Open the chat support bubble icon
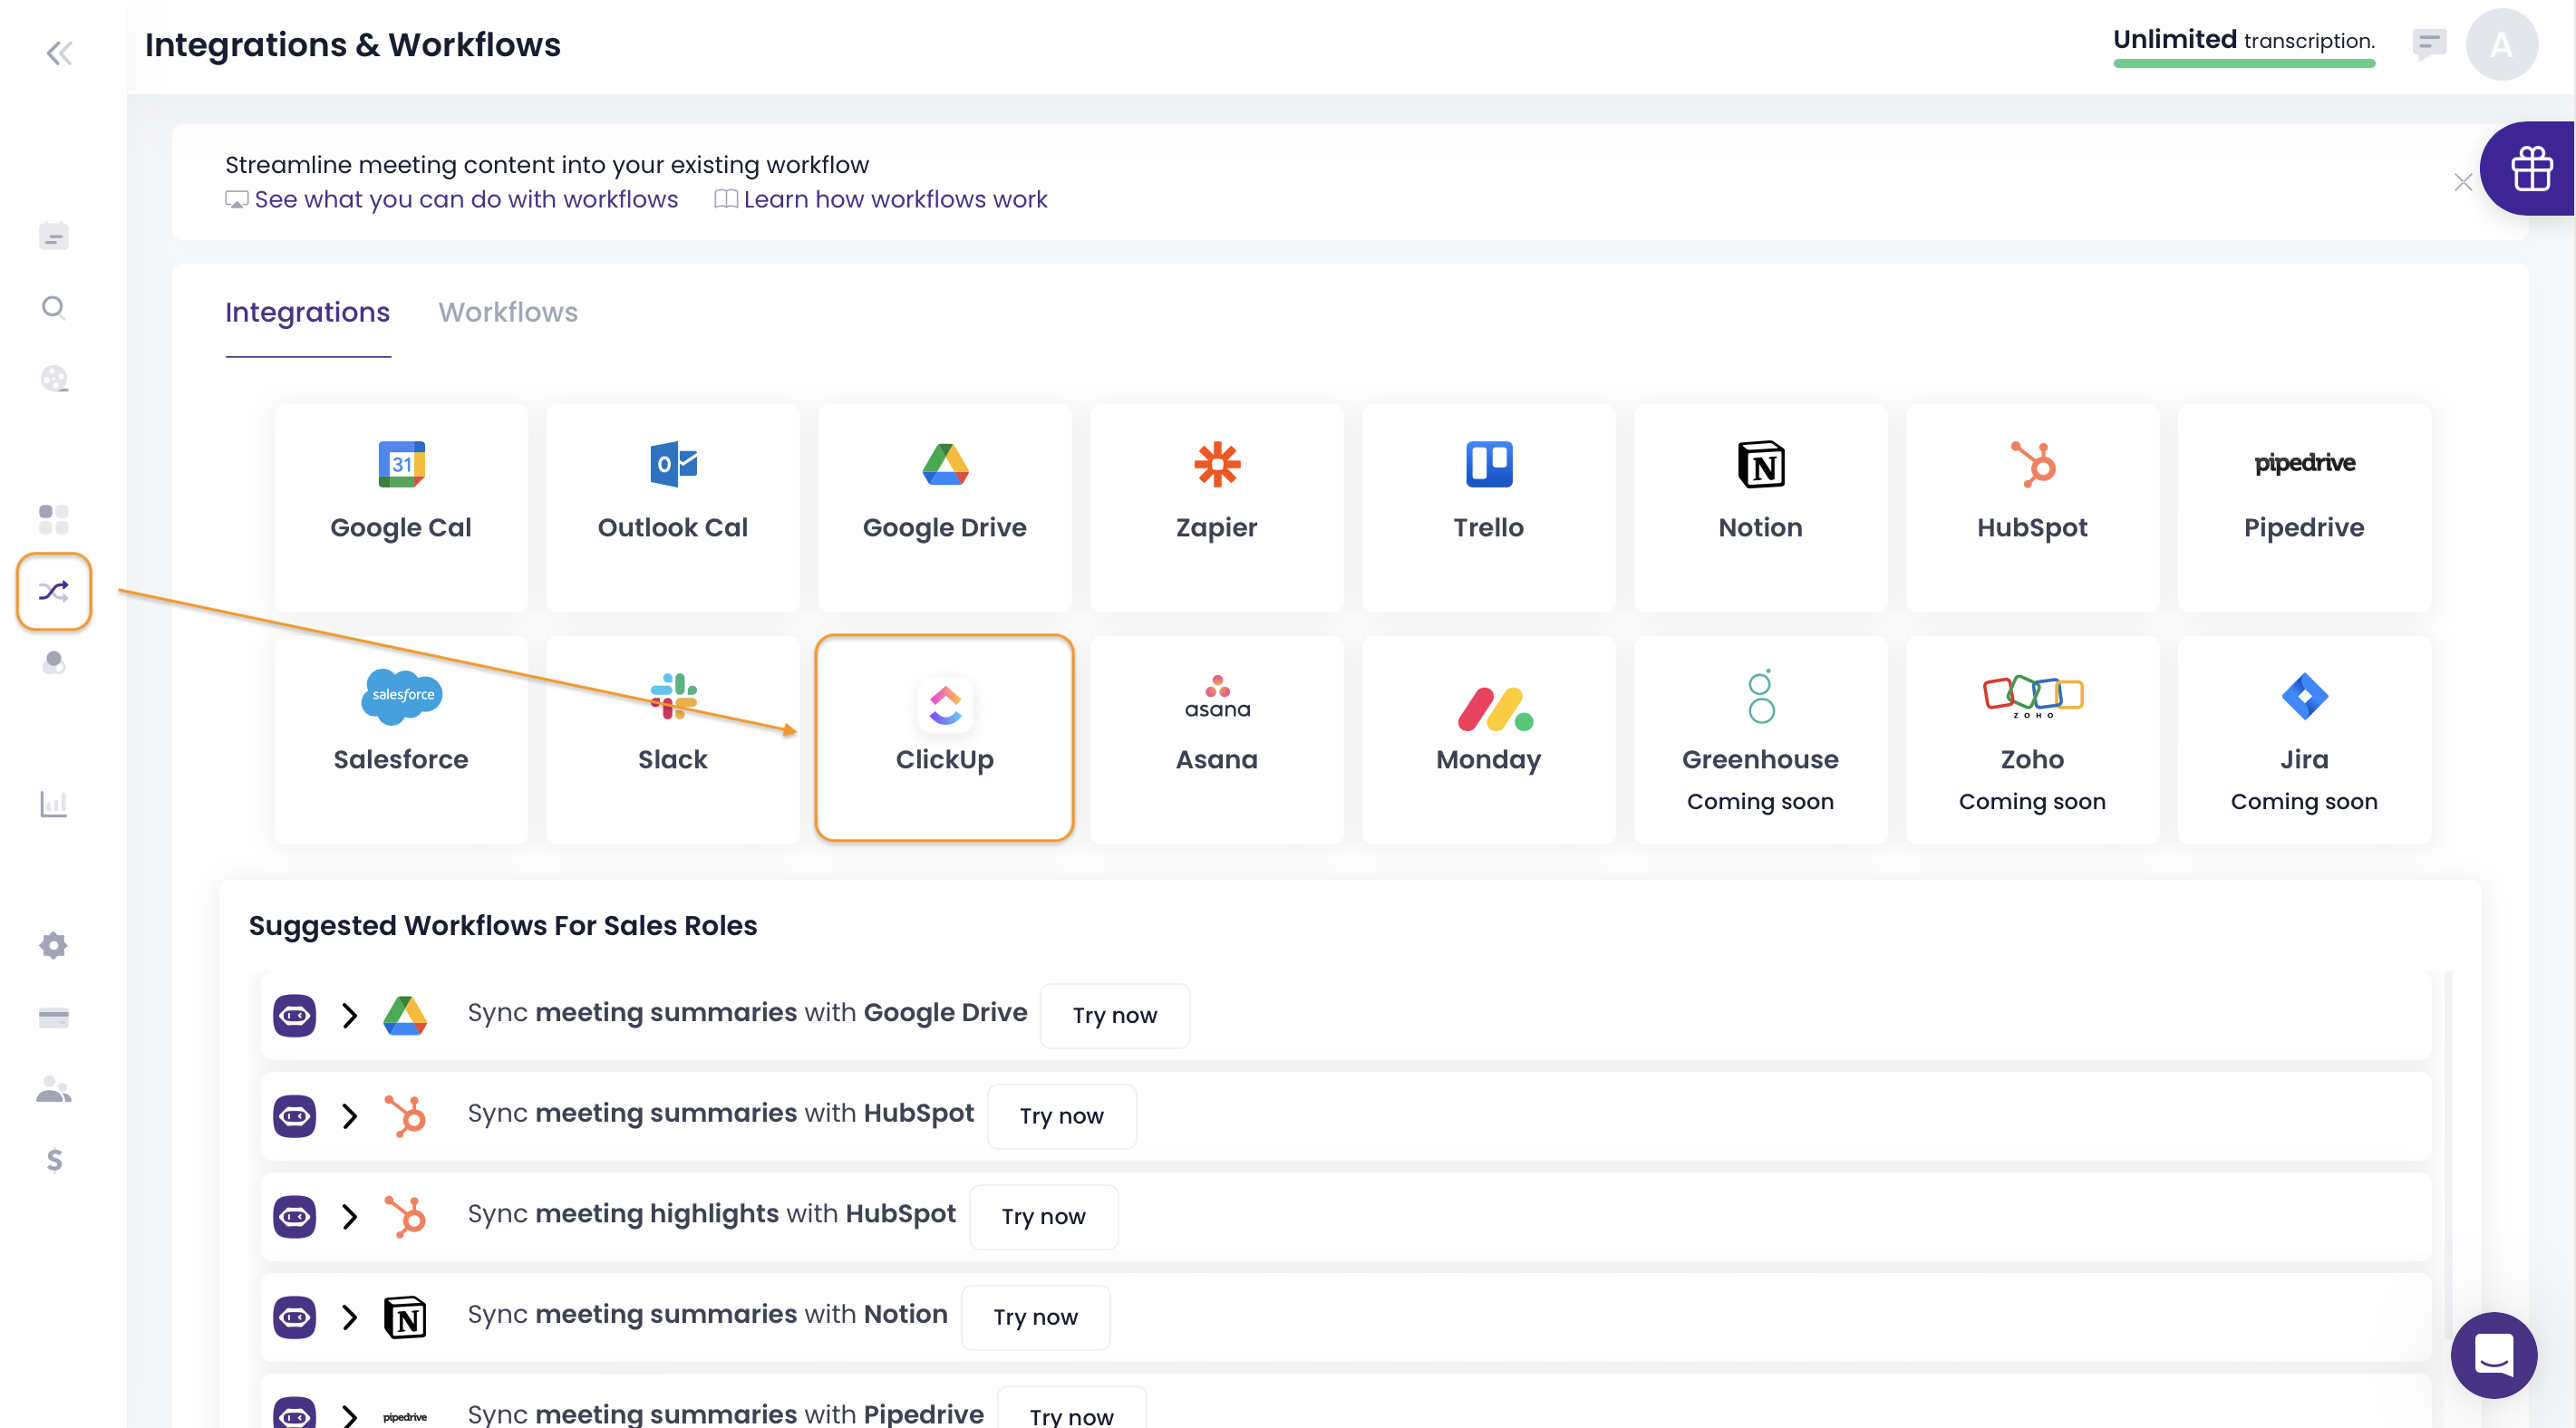The image size is (2576, 1428). (2493, 1355)
